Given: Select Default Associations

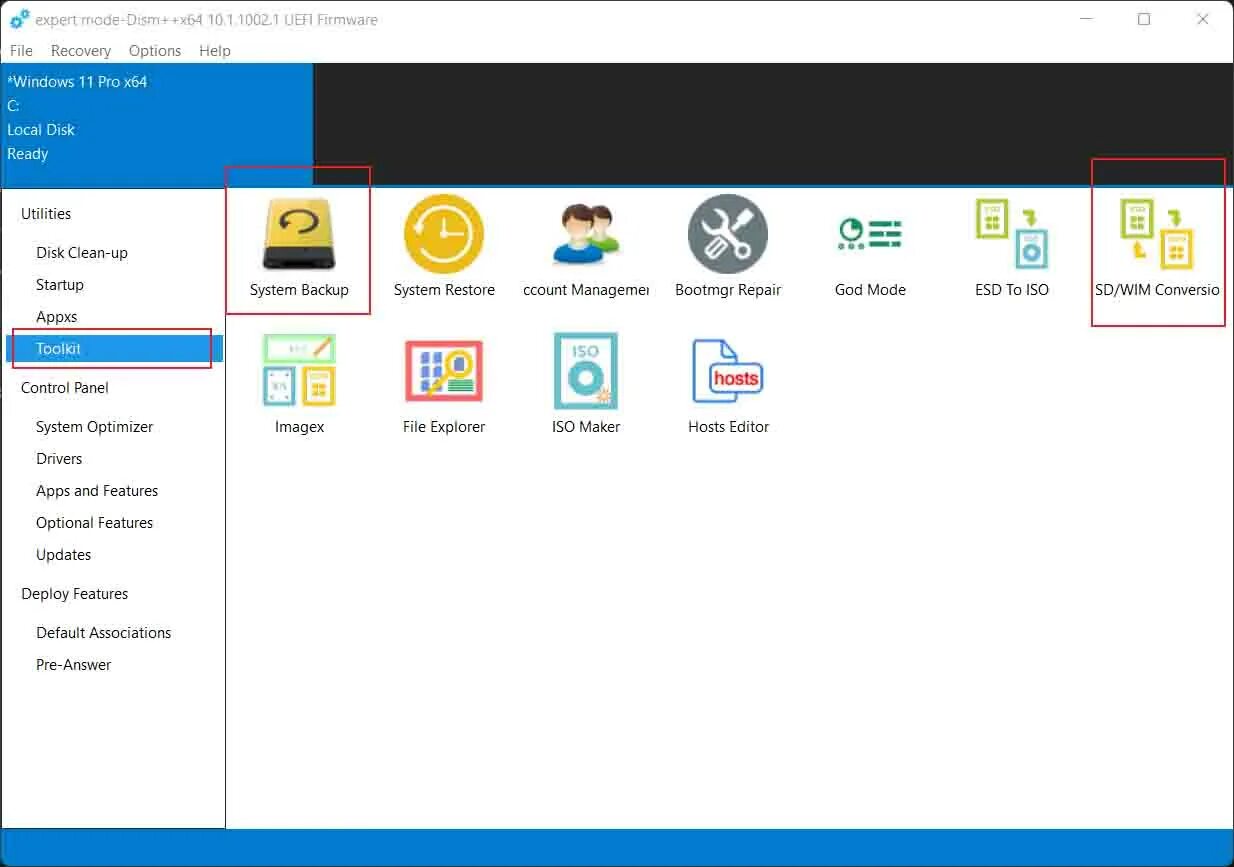Looking at the screenshot, I should coord(104,632).
